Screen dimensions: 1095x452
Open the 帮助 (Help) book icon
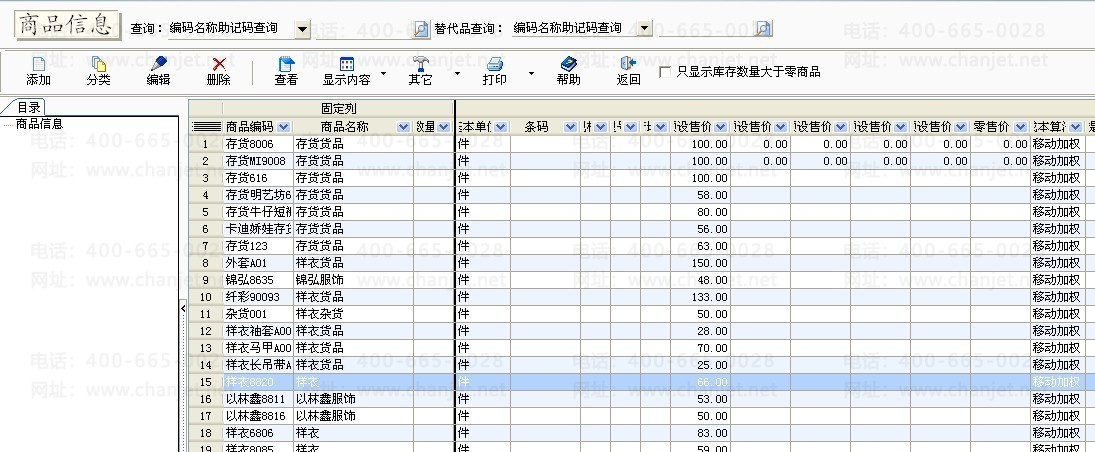(x=568, y=65)
